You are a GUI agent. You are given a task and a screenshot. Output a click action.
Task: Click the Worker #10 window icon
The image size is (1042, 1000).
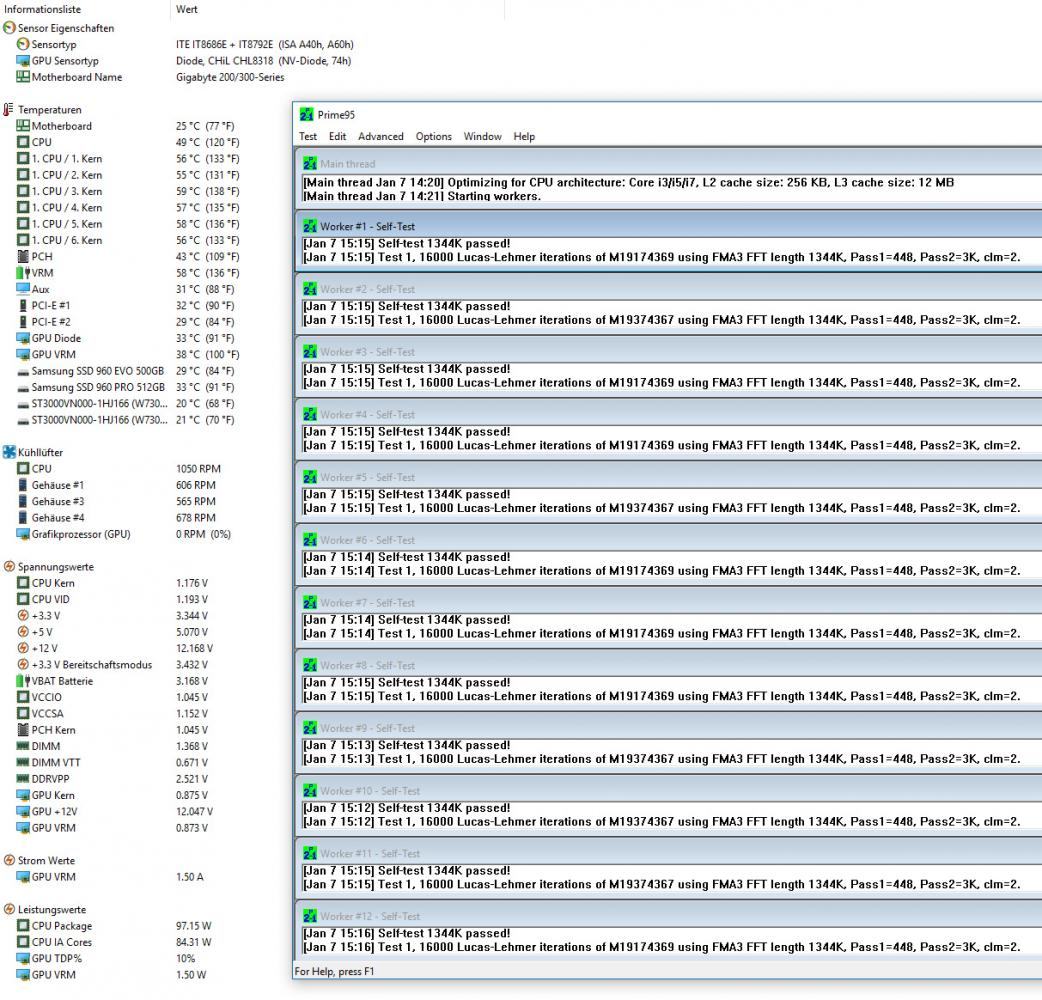310,791
